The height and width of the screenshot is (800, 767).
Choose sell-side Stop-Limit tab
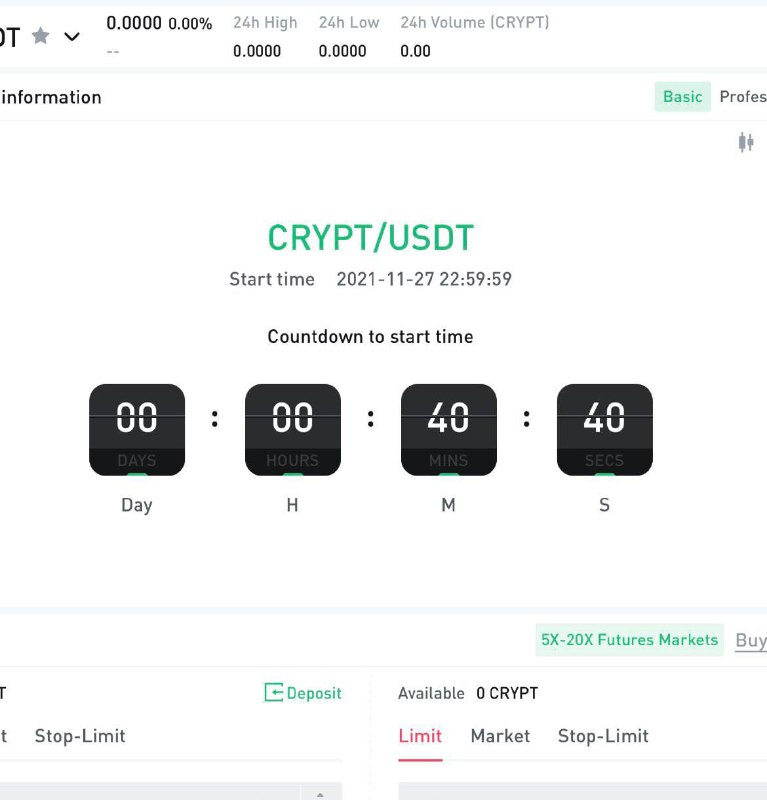603,736
